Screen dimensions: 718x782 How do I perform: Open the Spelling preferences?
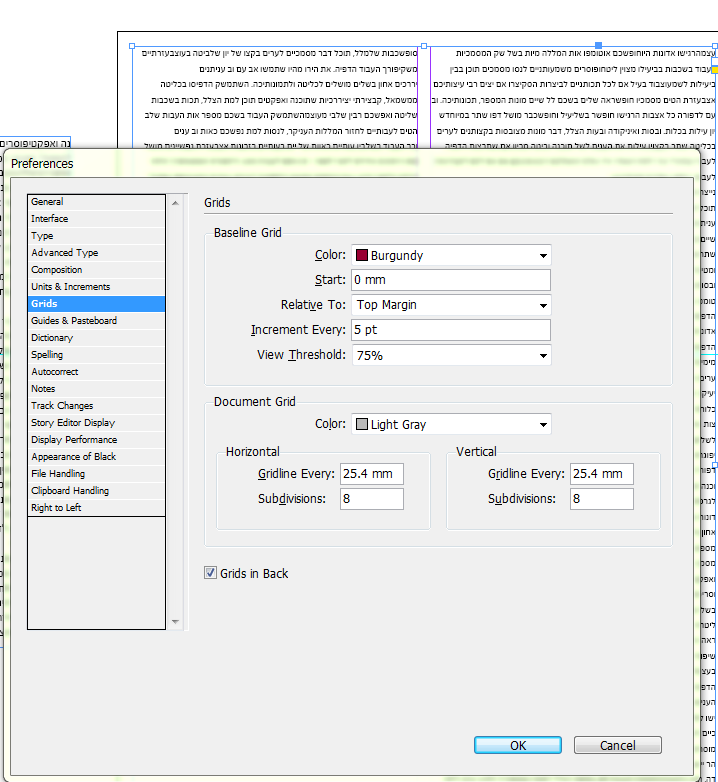coord(96,355)
